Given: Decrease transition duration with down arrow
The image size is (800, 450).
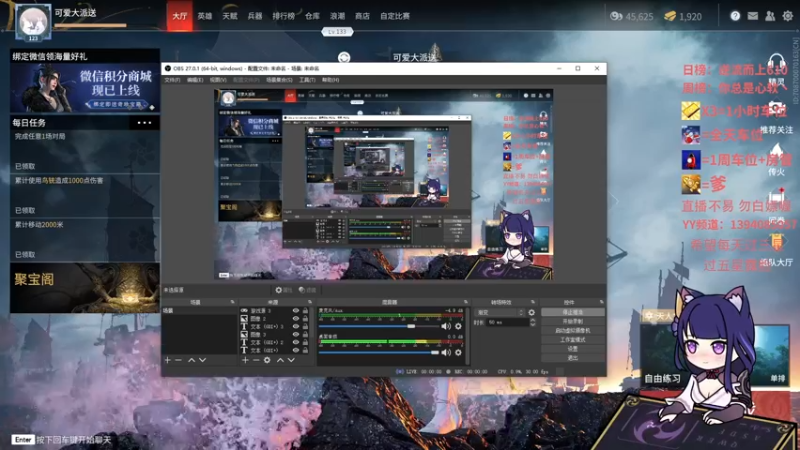Looking at the screenshot, I should click(x=533, y=324).
